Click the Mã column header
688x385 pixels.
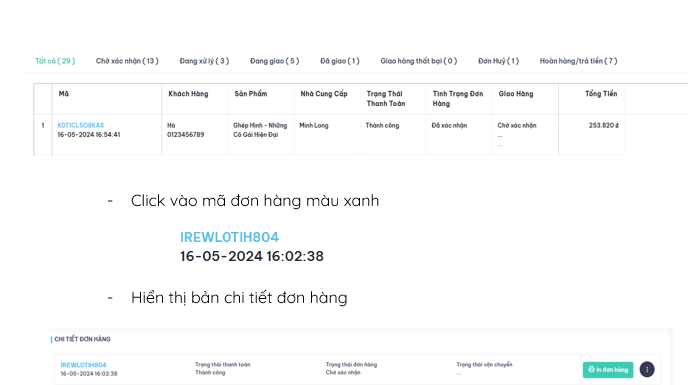pyautogui.click(x=64, y=94)
